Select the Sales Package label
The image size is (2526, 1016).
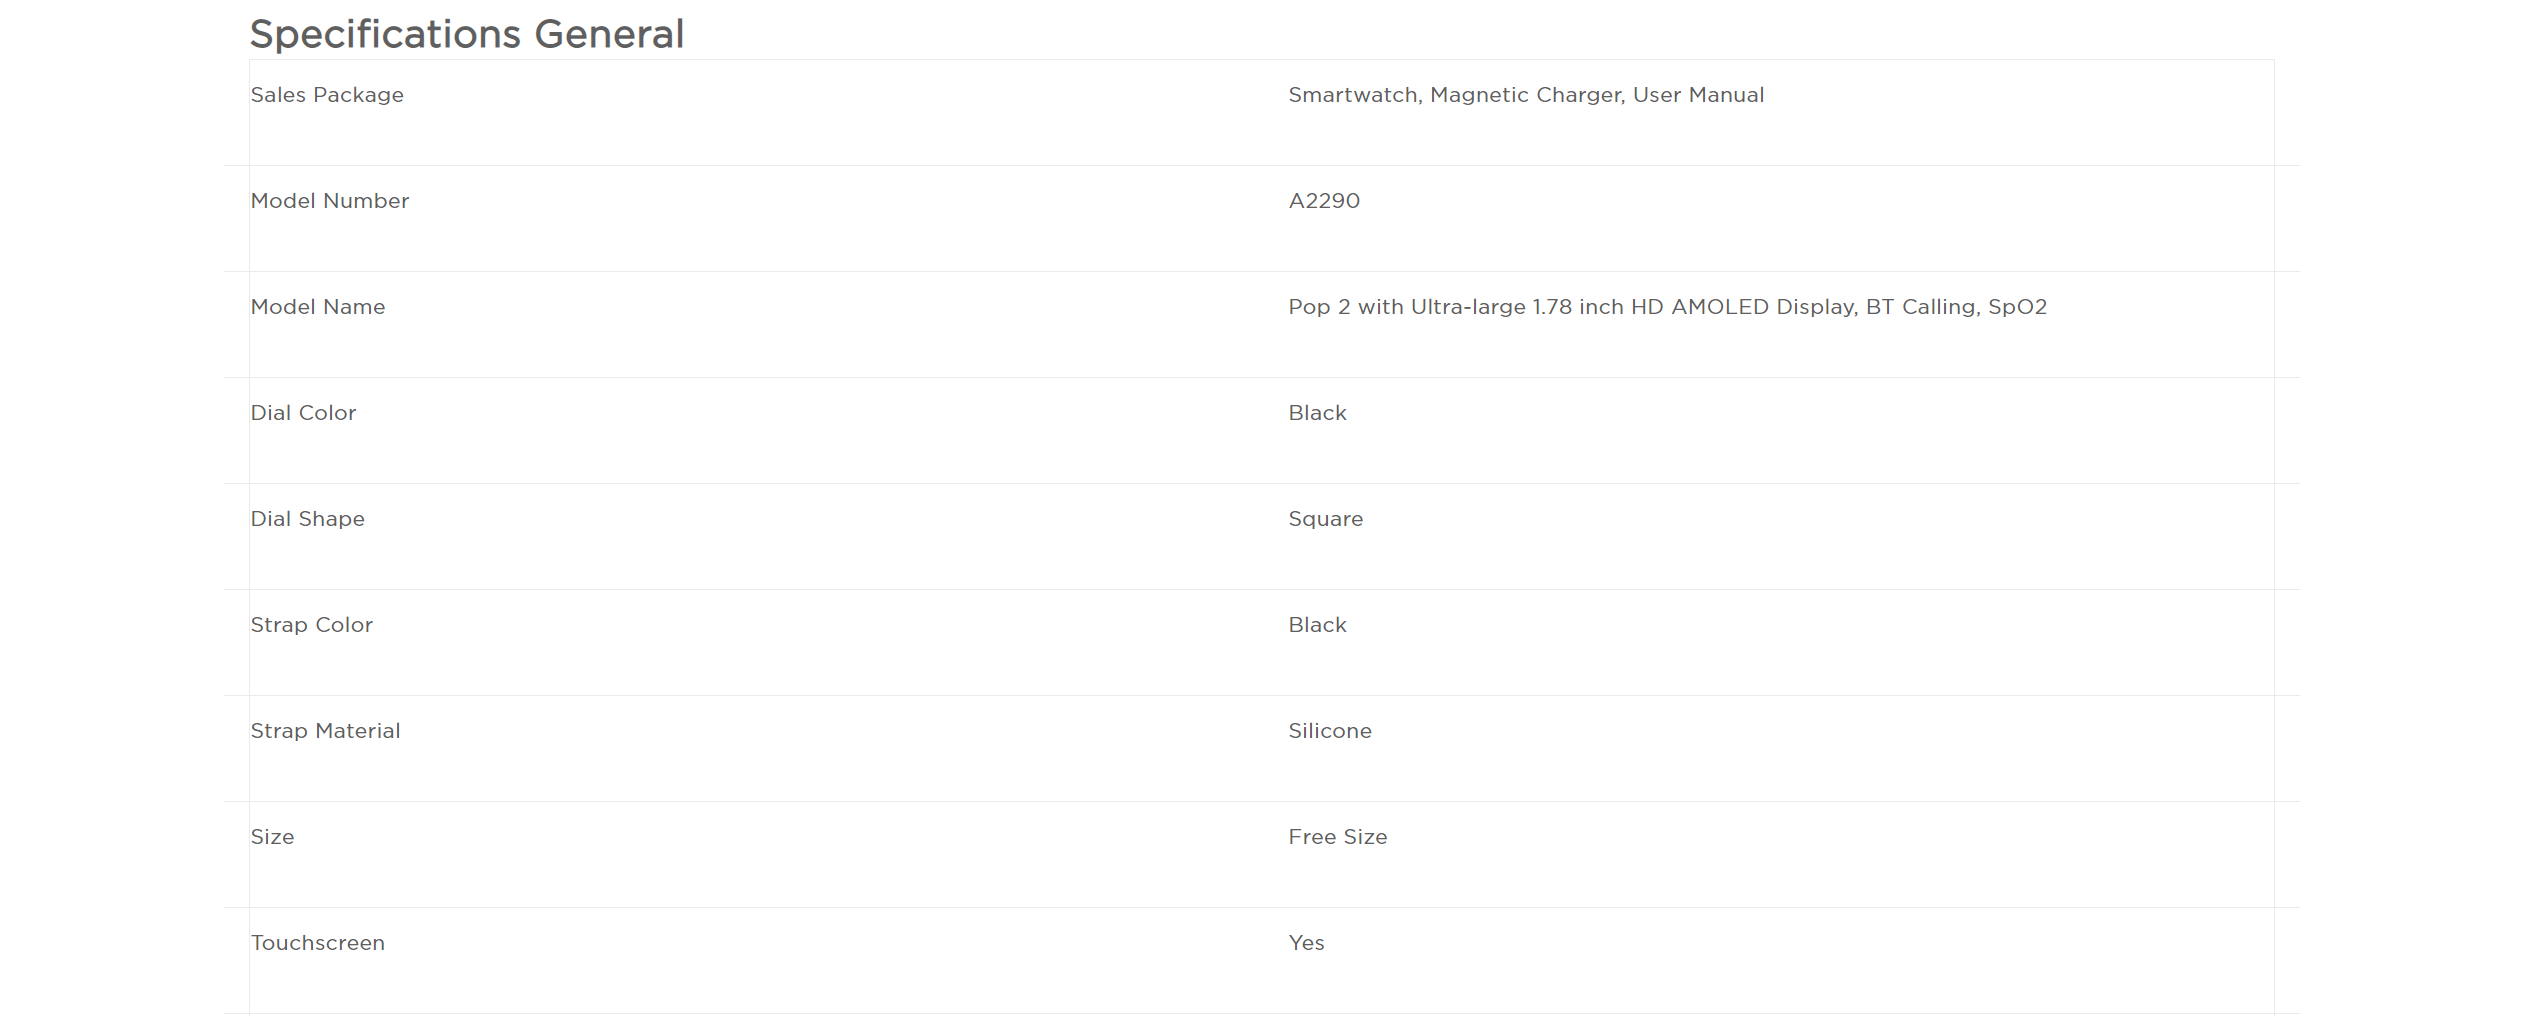[327, 95]
